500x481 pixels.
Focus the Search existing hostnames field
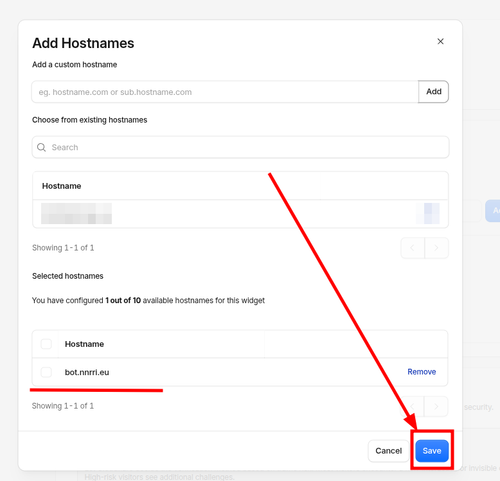point(240,147)
